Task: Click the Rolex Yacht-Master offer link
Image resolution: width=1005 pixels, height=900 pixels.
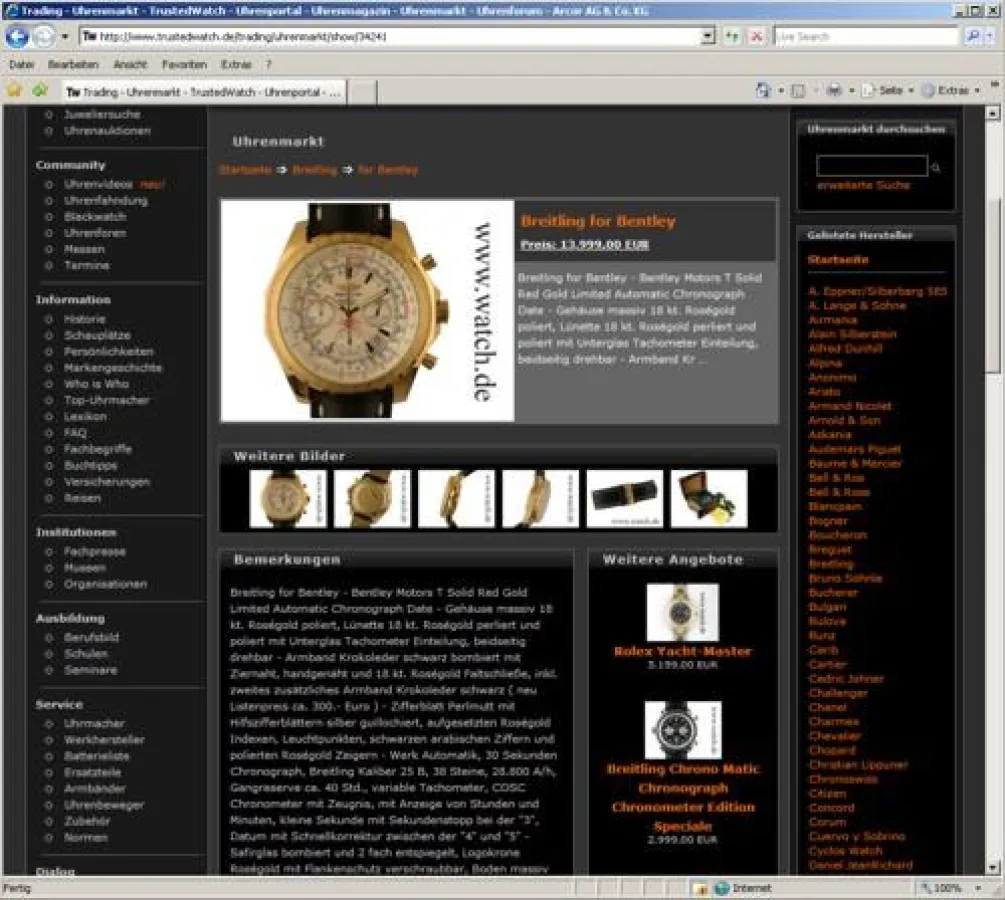Action: point(684,651)
